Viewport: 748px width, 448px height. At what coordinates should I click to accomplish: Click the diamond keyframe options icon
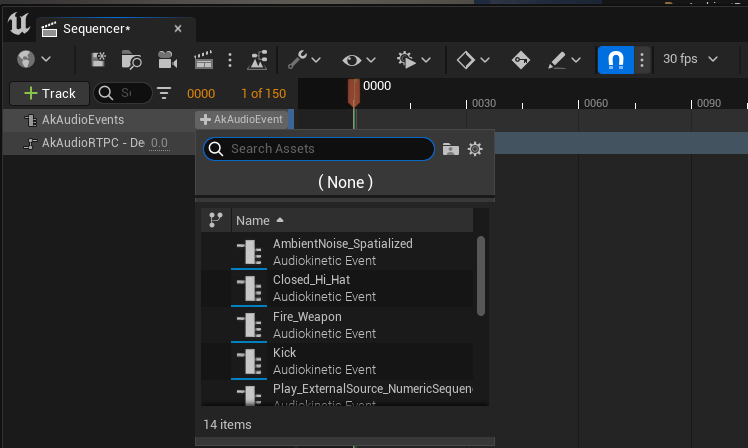point(465,60)
